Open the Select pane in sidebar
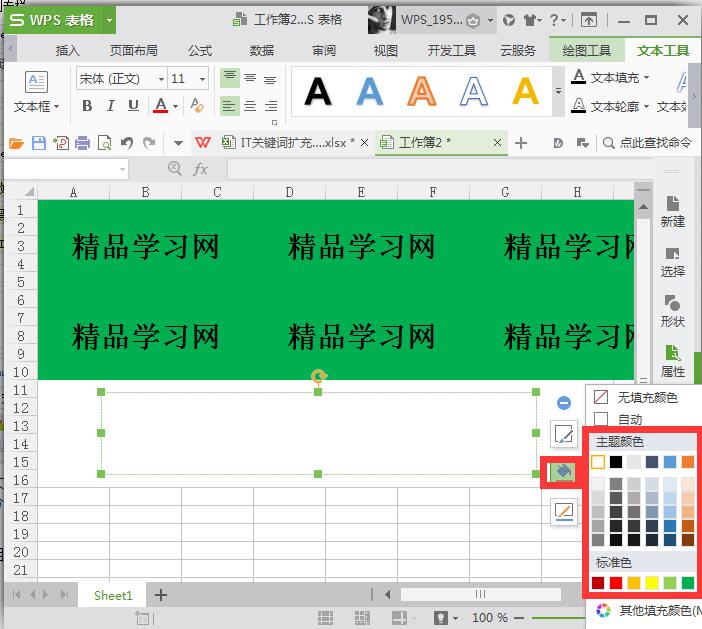Screen dimensions: 702x629 pos(672,262)
